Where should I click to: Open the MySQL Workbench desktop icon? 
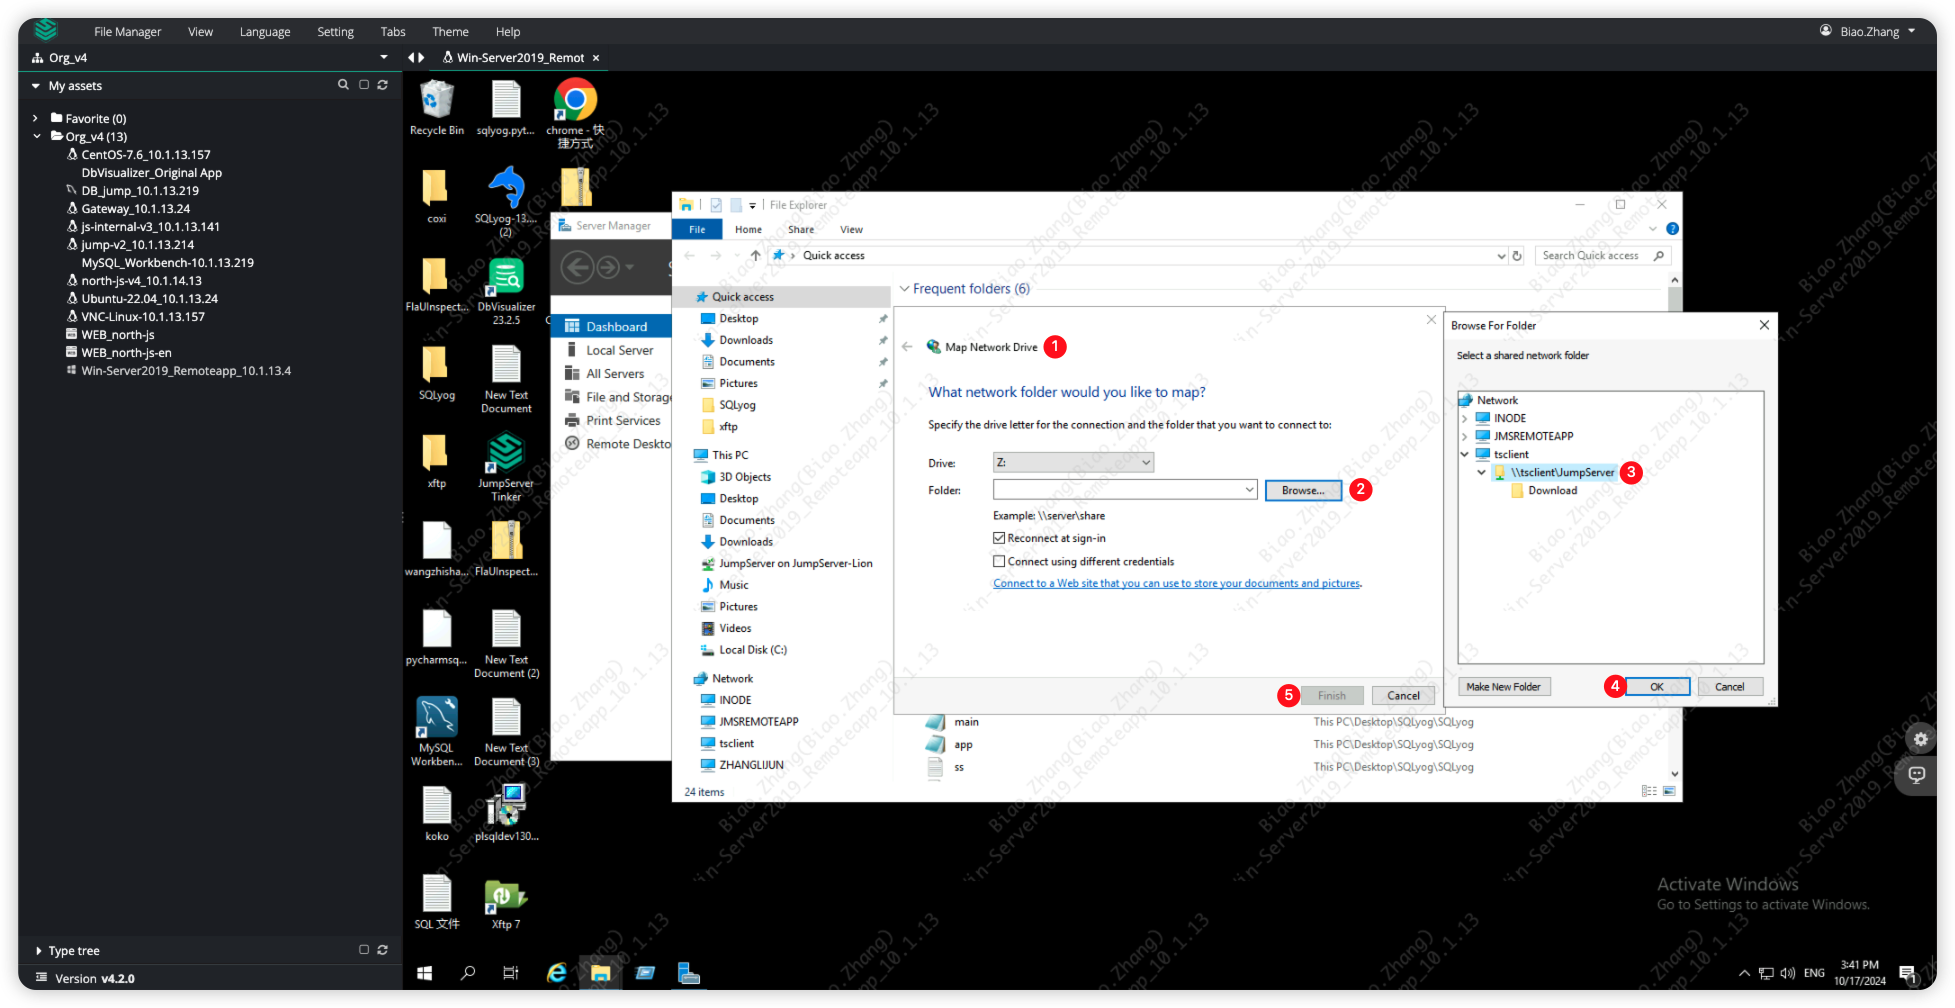(437, 732)
